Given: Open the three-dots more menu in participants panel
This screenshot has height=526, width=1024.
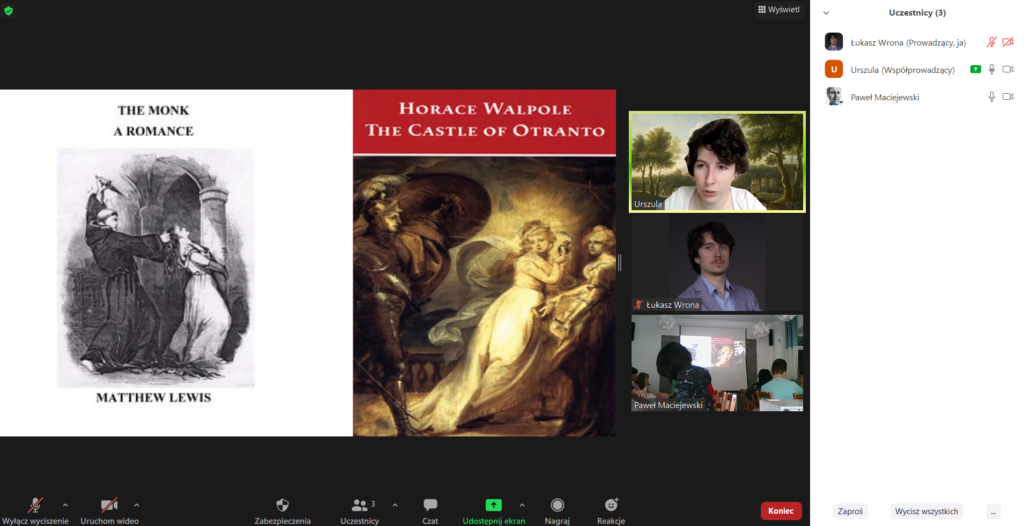Looking at the screenshot, I should pos(992,511).
